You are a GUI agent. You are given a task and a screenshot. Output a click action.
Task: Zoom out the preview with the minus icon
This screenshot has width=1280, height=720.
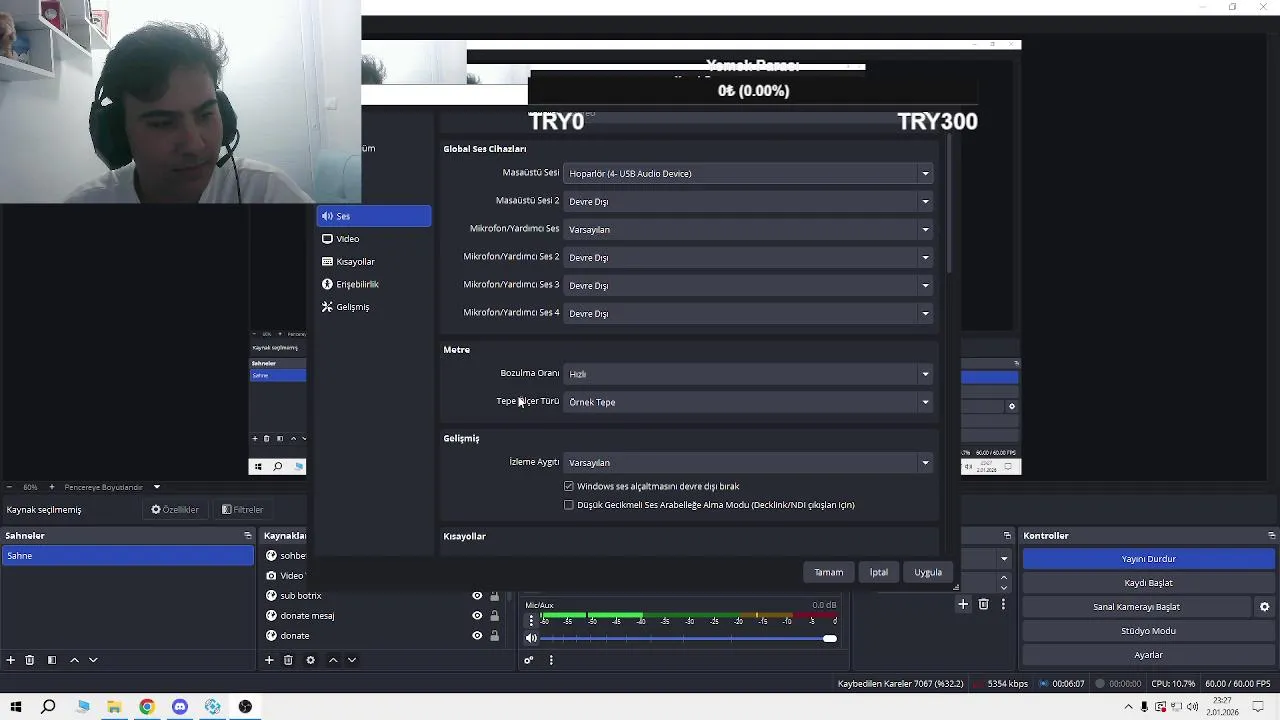9,487
